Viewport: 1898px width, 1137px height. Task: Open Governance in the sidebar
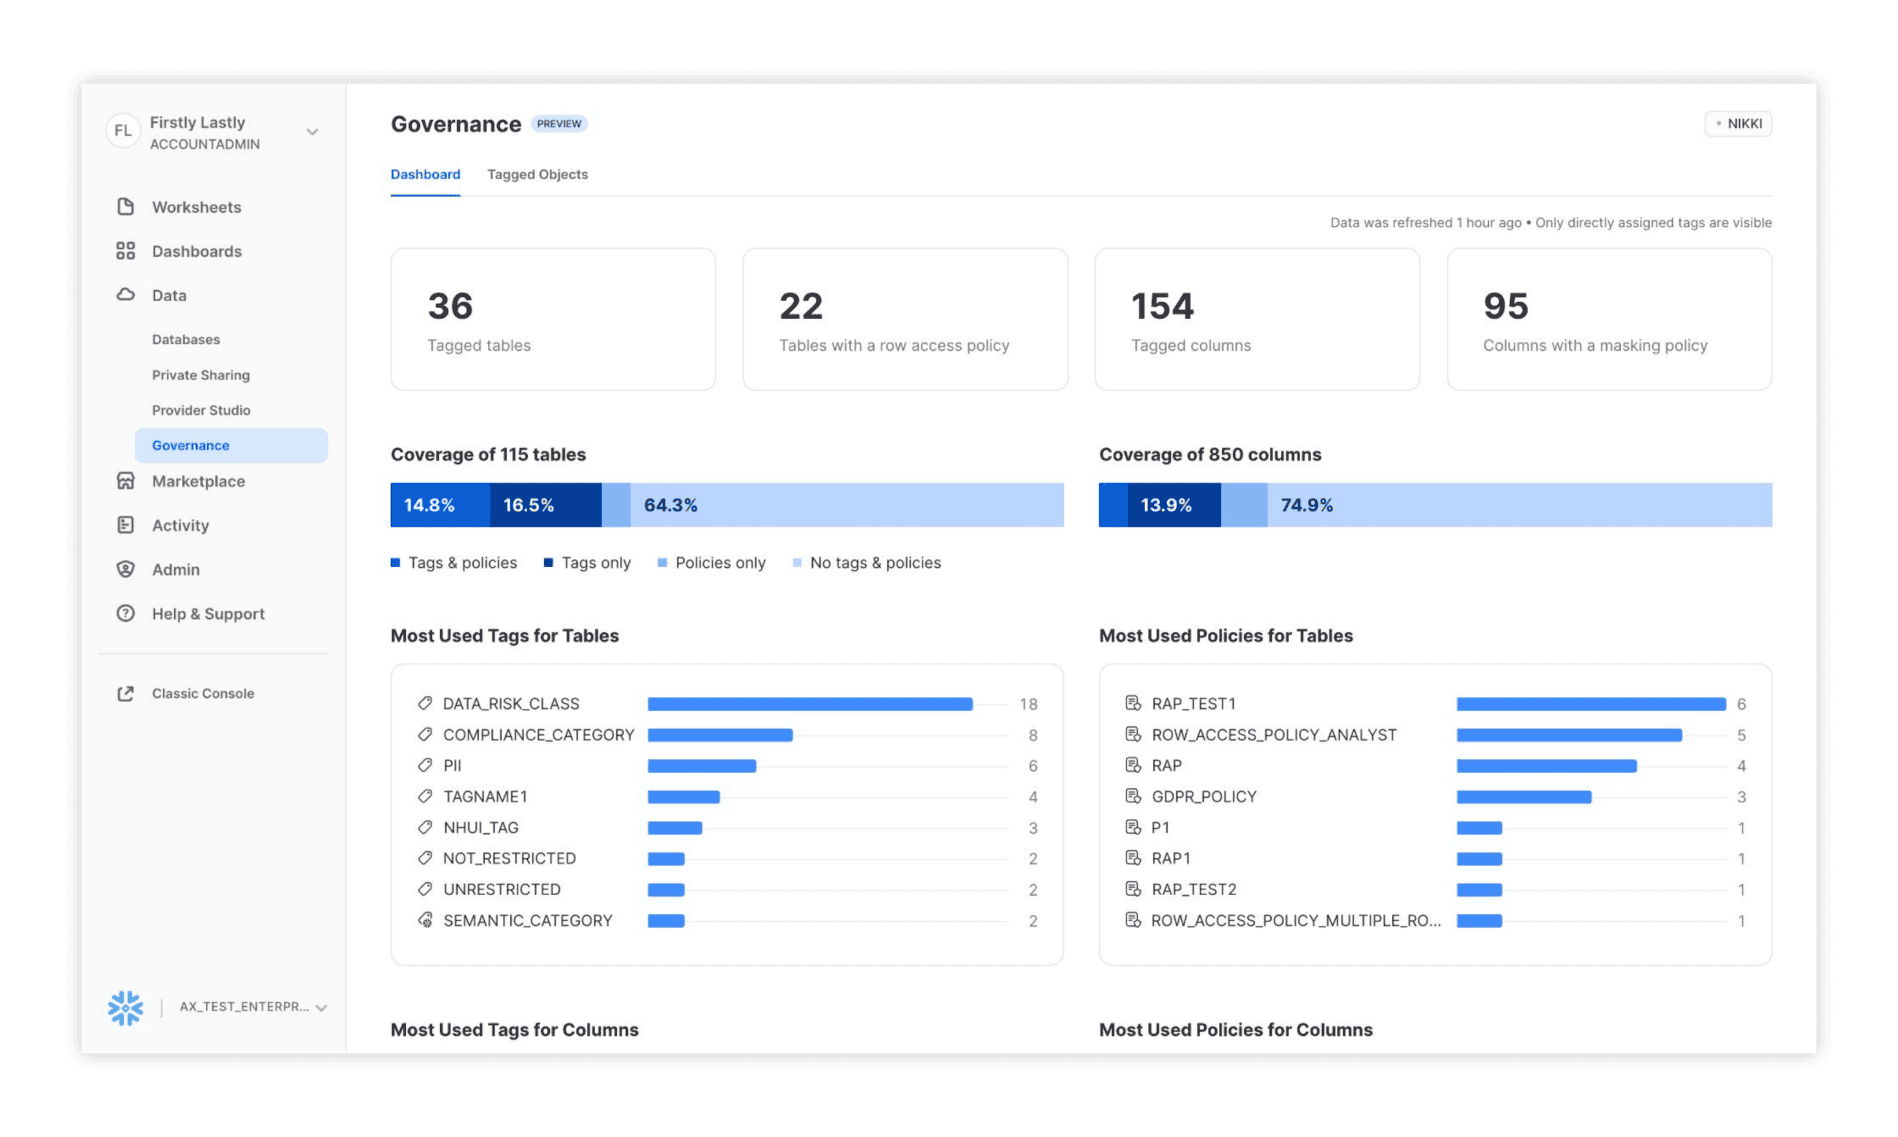pyautogui.click(x=191, y=446)
